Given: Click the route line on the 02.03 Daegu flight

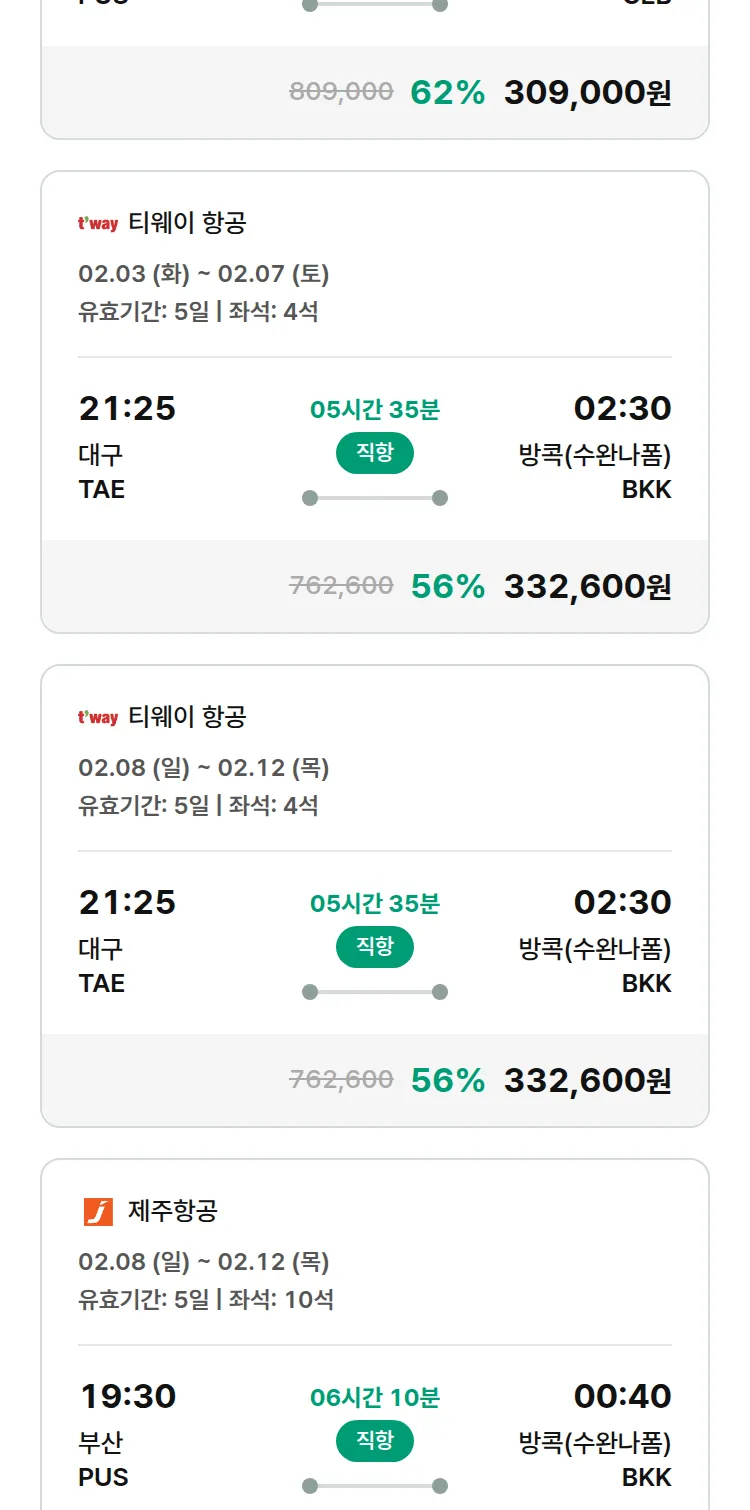Looking at the screenshot, I should tap(375, 498).
